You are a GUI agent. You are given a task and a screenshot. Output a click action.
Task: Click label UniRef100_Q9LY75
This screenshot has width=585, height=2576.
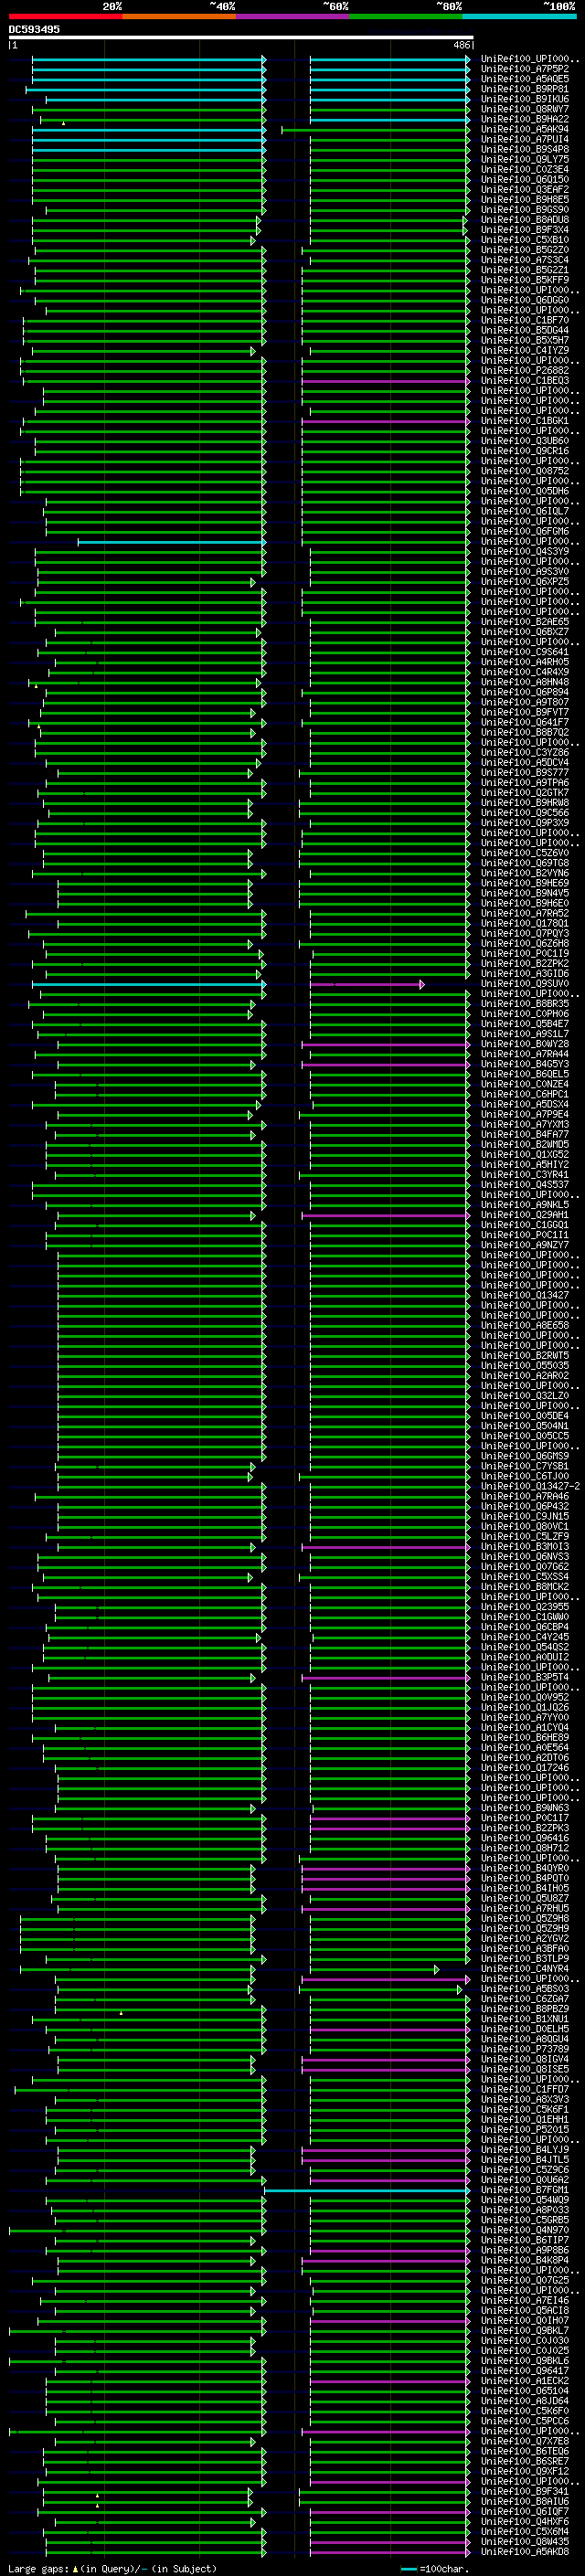pyautogui.click(x=525, y=159)
